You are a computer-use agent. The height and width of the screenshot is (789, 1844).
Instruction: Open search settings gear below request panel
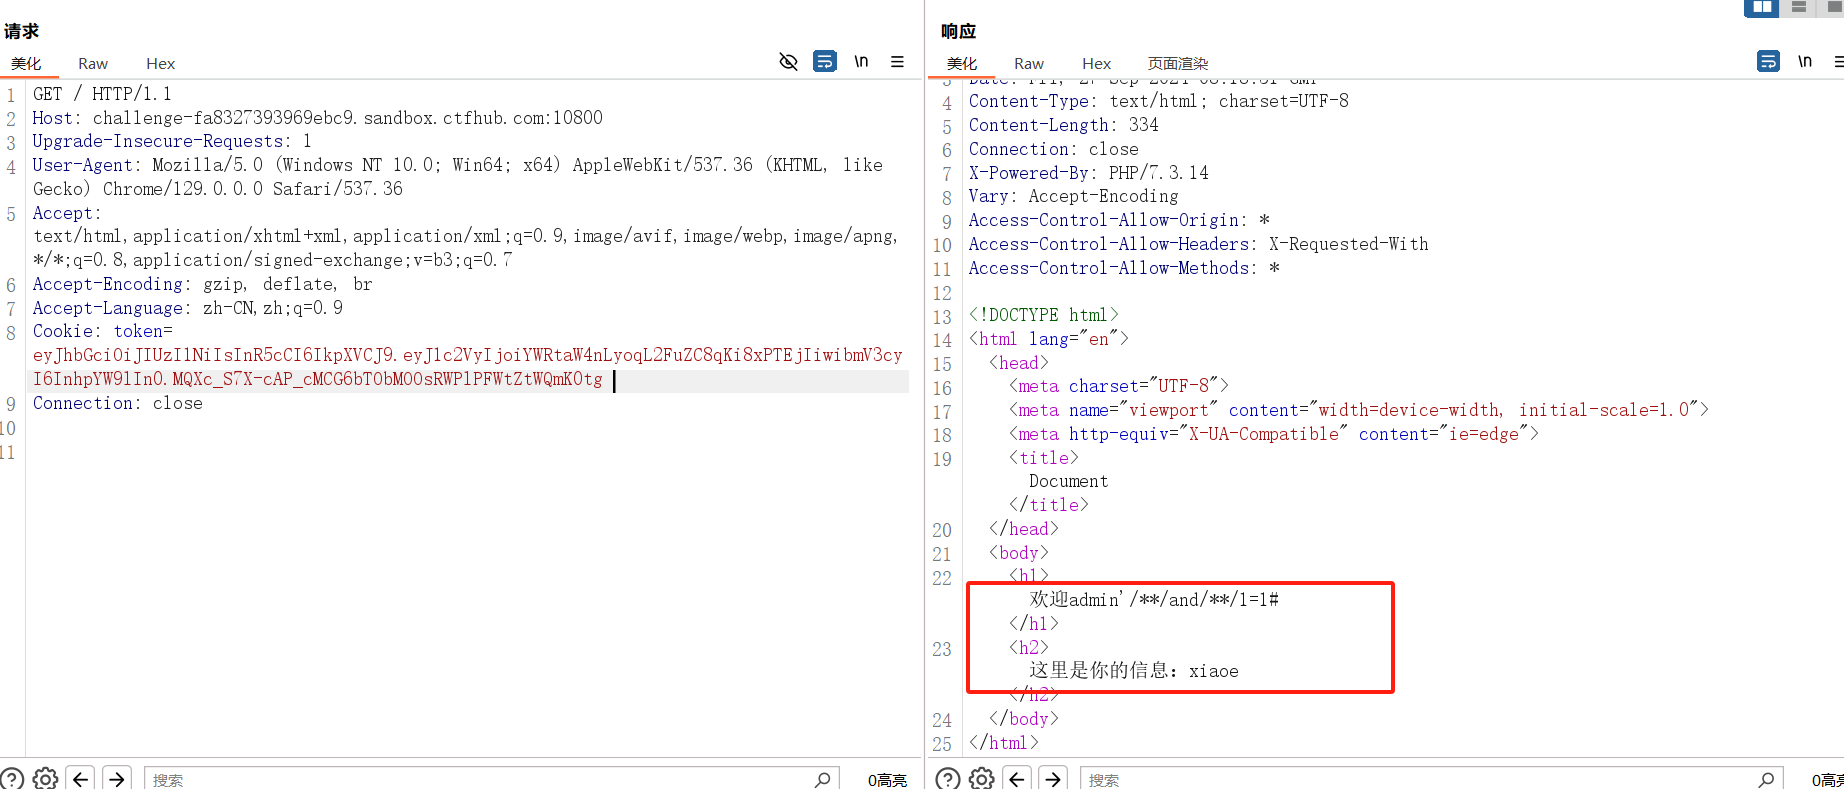pos(45,778)
